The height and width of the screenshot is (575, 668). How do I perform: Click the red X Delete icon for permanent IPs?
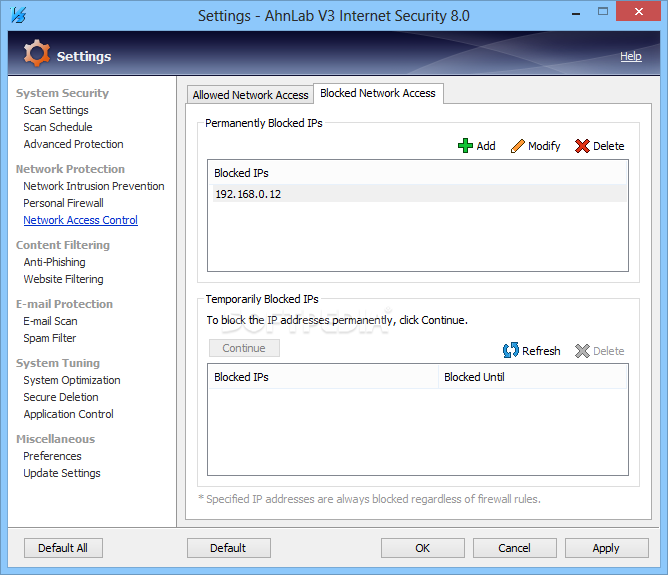pyautogui.click(x=582, y=146)
